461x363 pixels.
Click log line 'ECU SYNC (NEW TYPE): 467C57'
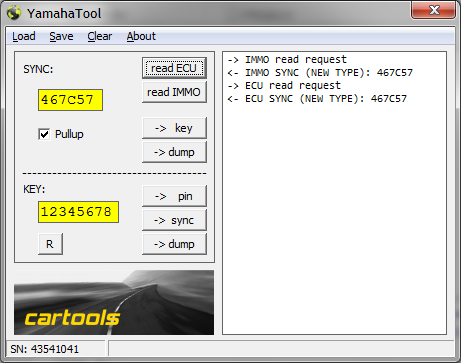coord(317,99)
